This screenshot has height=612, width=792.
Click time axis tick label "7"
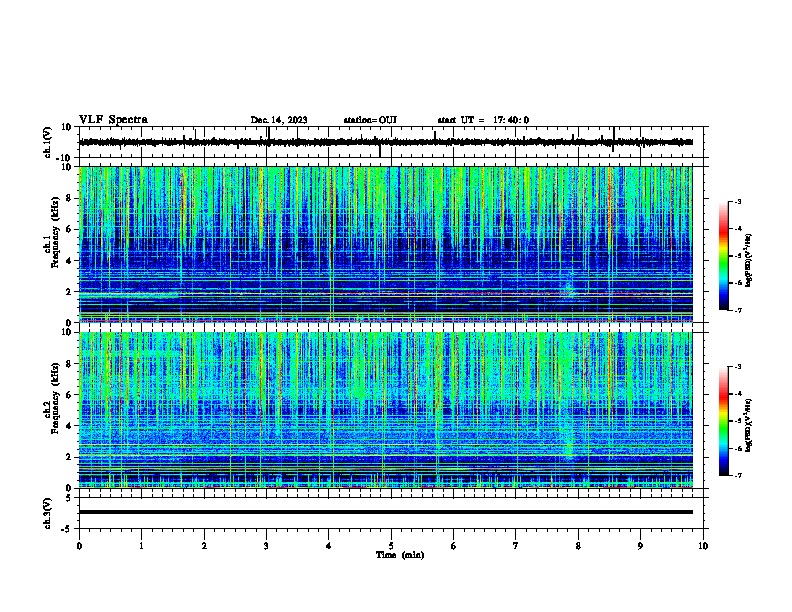(516, 546)
